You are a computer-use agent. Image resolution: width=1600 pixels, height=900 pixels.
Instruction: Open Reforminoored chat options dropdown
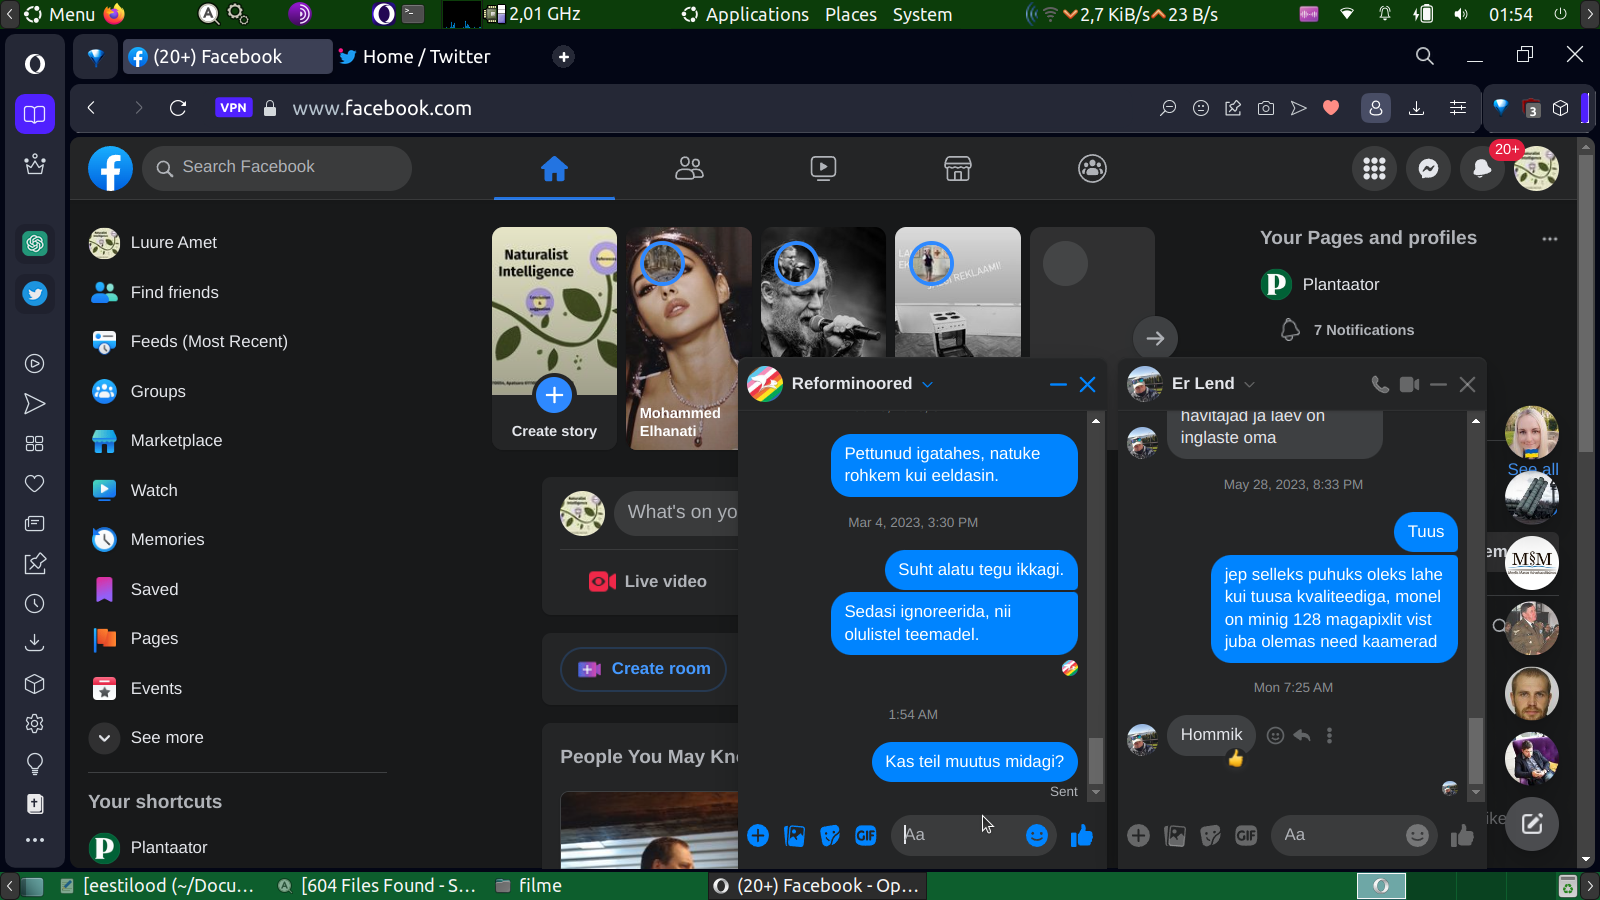point(927,384)
